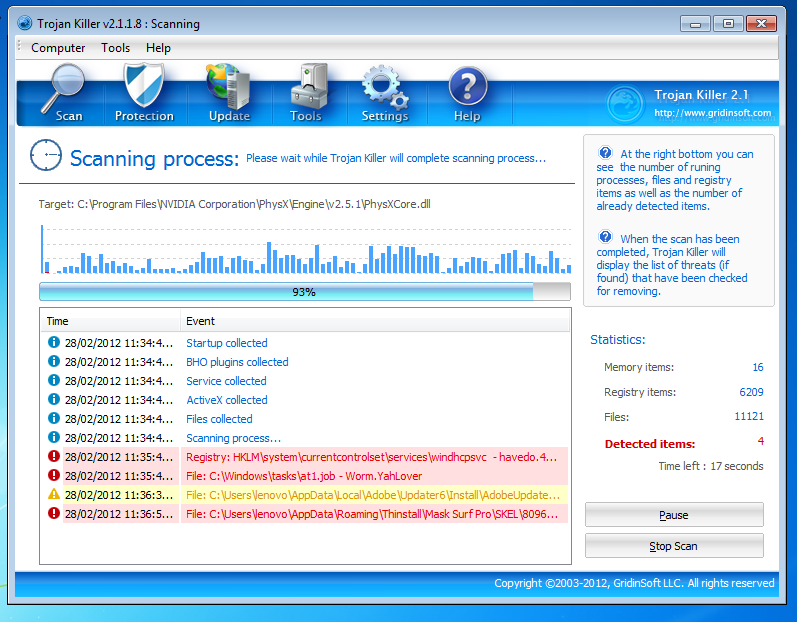Open the Computer menu
Image resolution: width=797 pixels, height=622 pixels.
tap(58, 47)
